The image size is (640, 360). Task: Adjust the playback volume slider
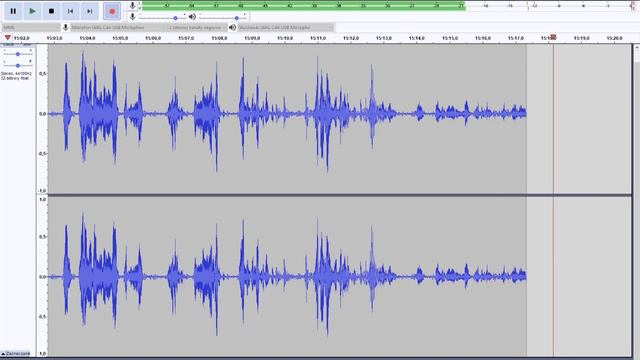point(223,17)
